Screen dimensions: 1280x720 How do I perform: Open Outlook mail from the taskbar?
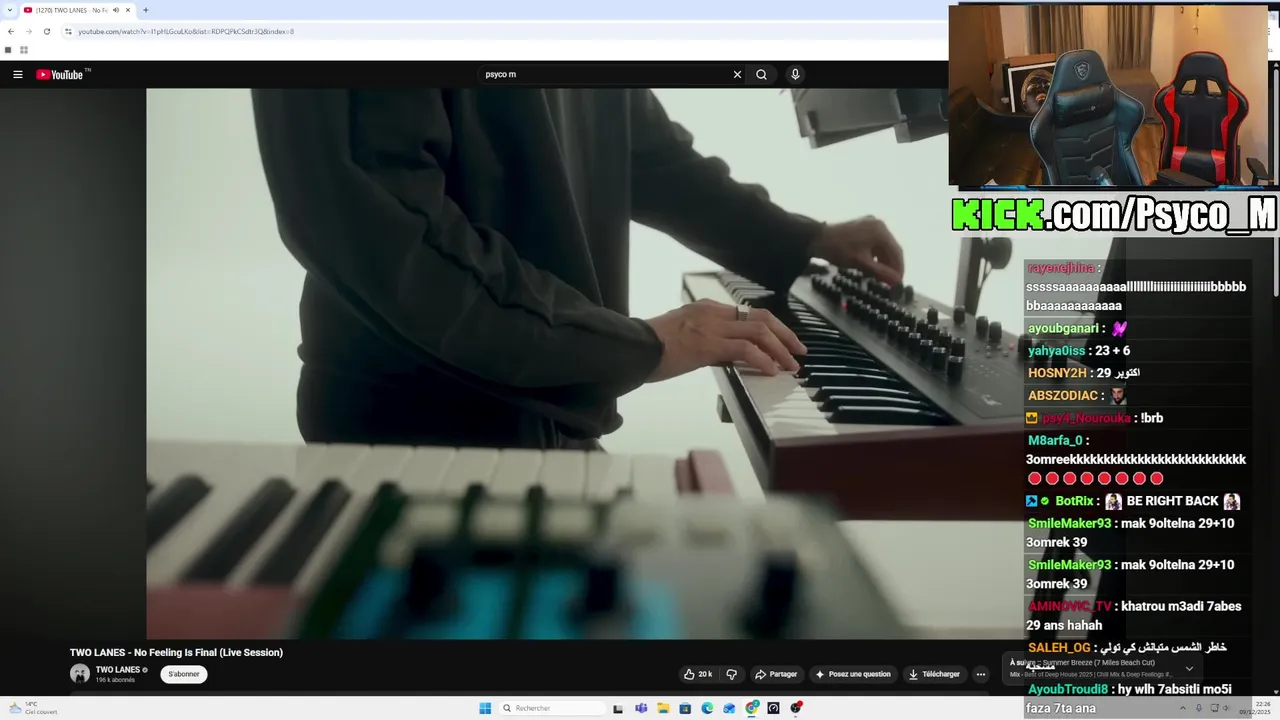(729, 708)
